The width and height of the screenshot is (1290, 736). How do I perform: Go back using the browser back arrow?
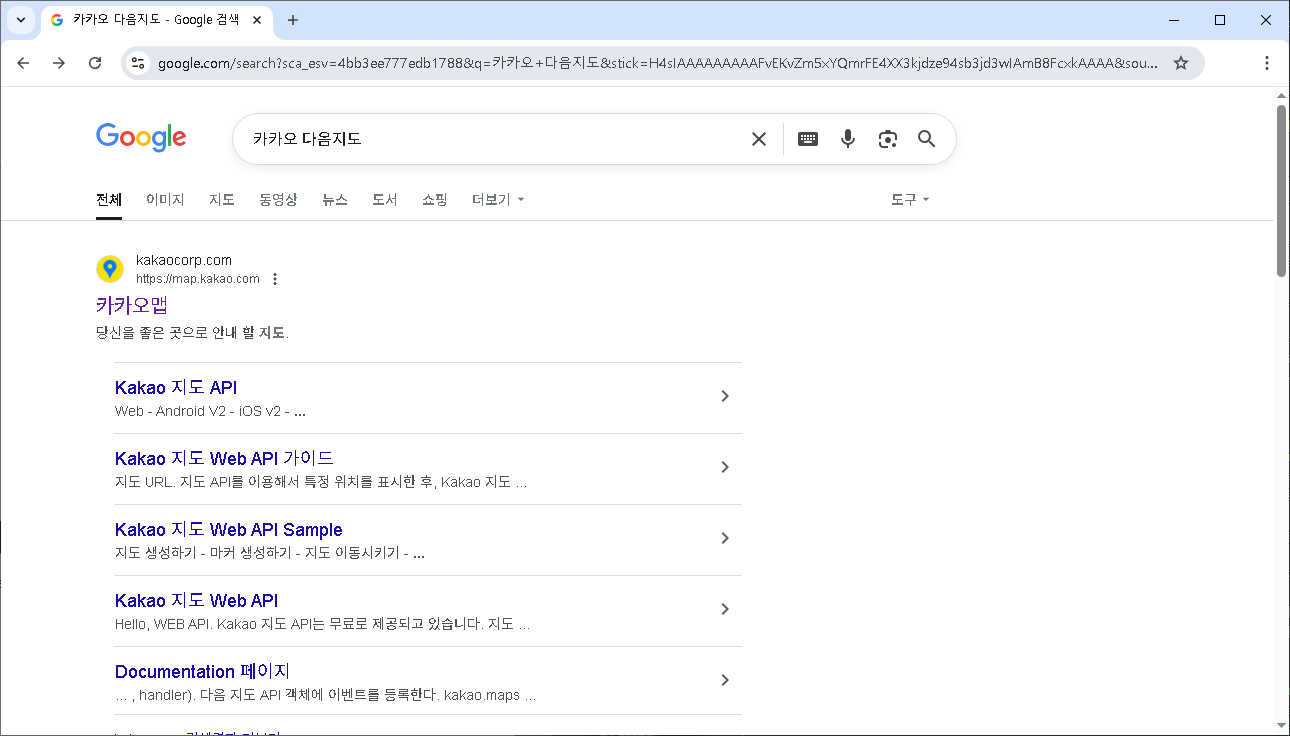point(23,61)
